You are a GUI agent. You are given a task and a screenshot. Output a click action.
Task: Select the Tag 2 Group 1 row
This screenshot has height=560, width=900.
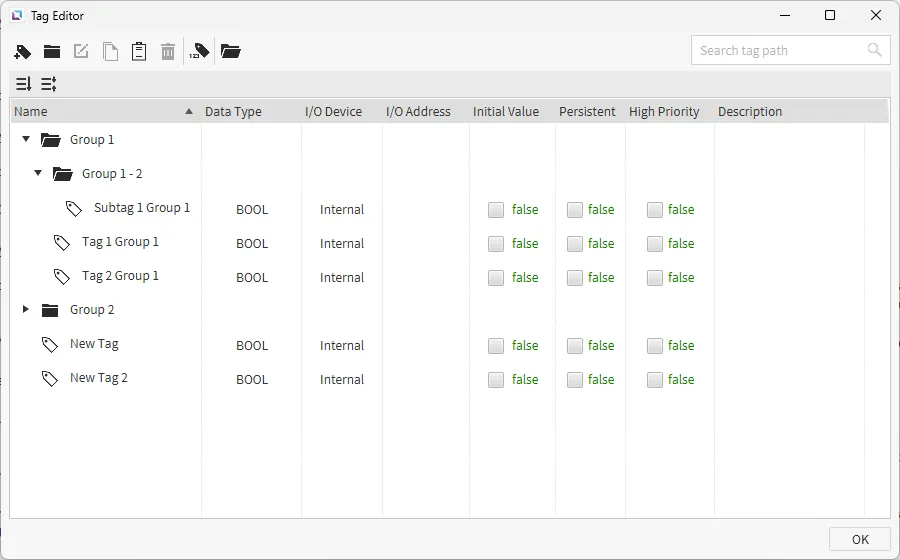tap(120, 277)
